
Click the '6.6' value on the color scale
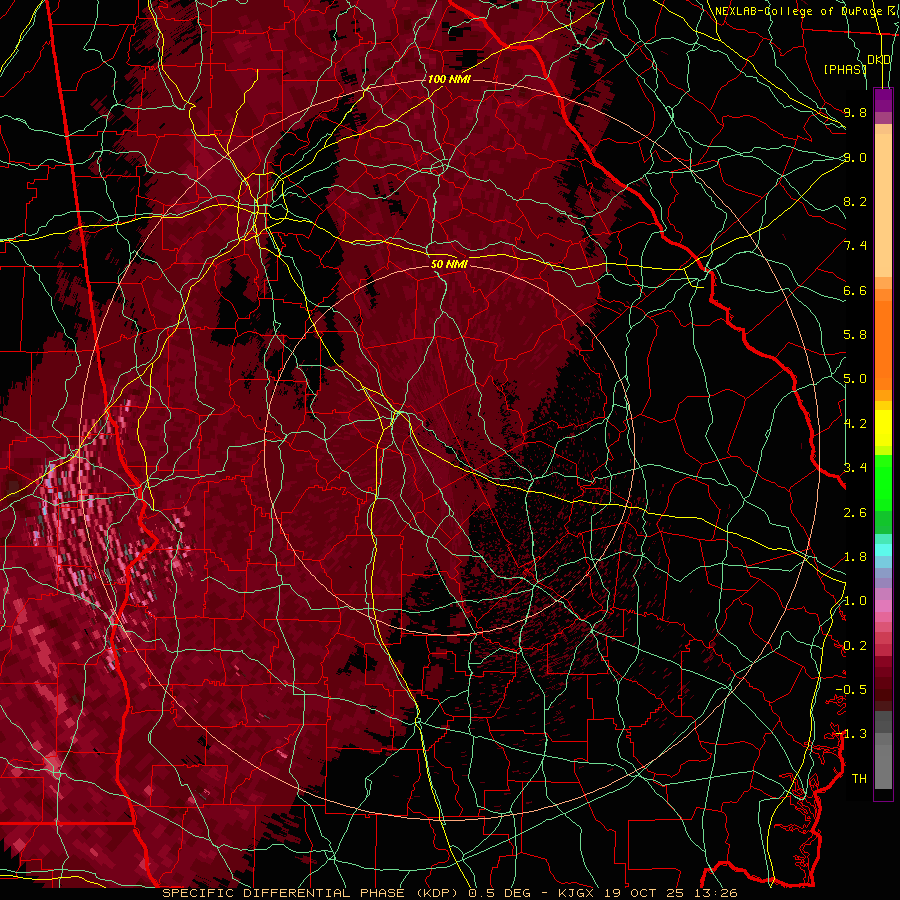tap(855, 290)
